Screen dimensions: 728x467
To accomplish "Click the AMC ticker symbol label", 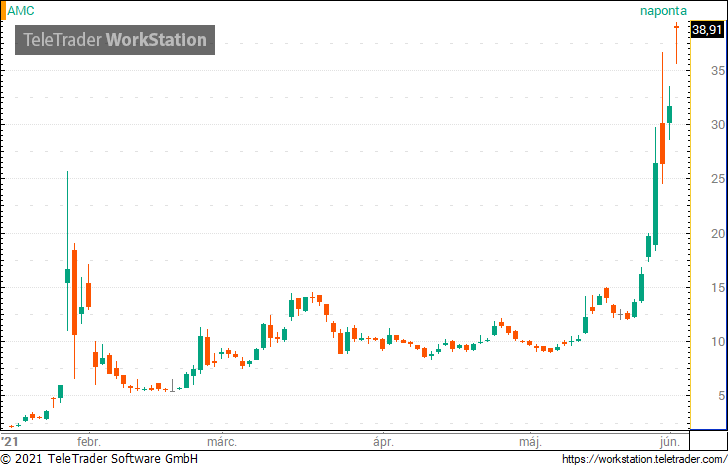I will tap(21, 11).
